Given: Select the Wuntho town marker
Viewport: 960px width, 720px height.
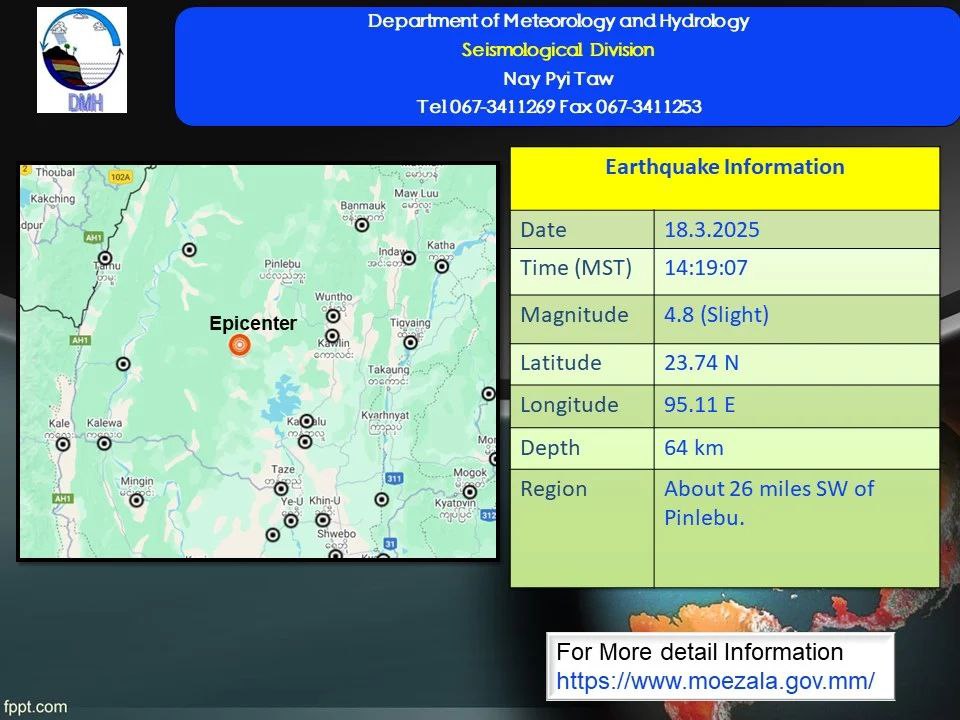Looking at the screenshot, I should tap(333, 316).
